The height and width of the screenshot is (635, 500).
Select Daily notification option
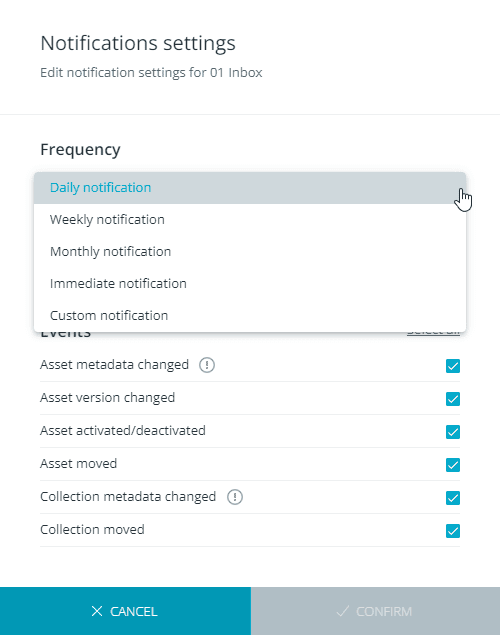[250, 188]
